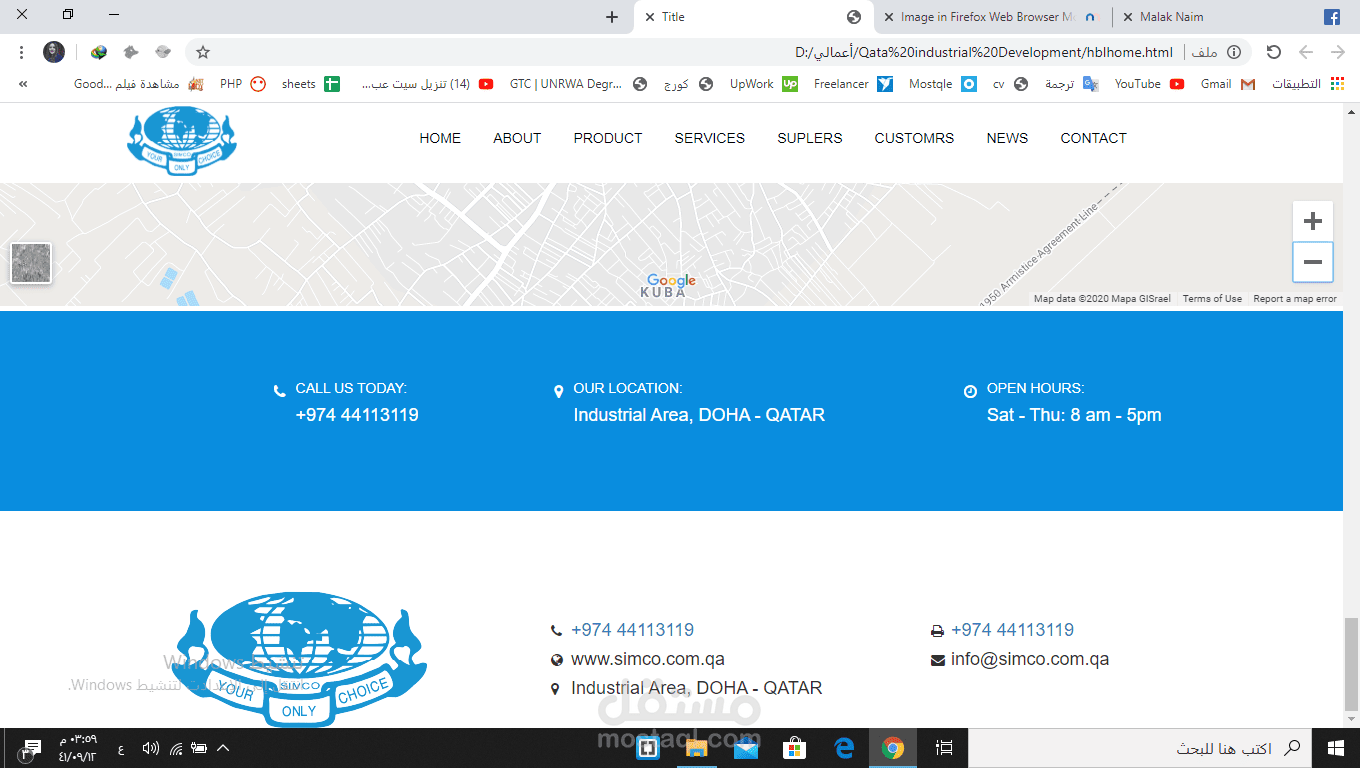Screen dimensions: 1360x768
Task: Show hidden system tray icons
Action: coord(223,748)
